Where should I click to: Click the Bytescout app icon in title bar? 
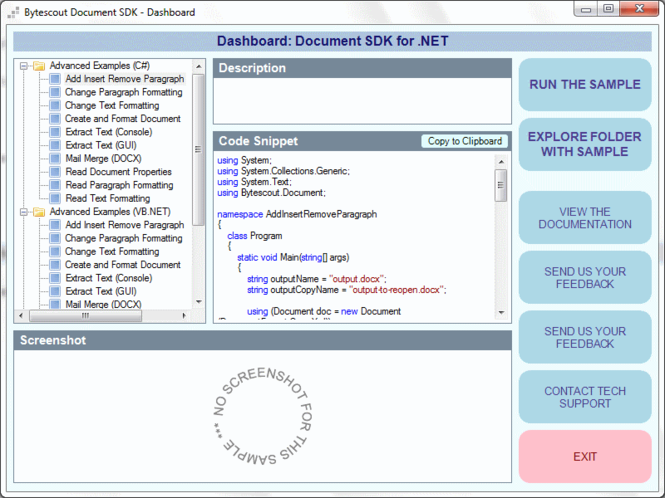tap(14, 13)
